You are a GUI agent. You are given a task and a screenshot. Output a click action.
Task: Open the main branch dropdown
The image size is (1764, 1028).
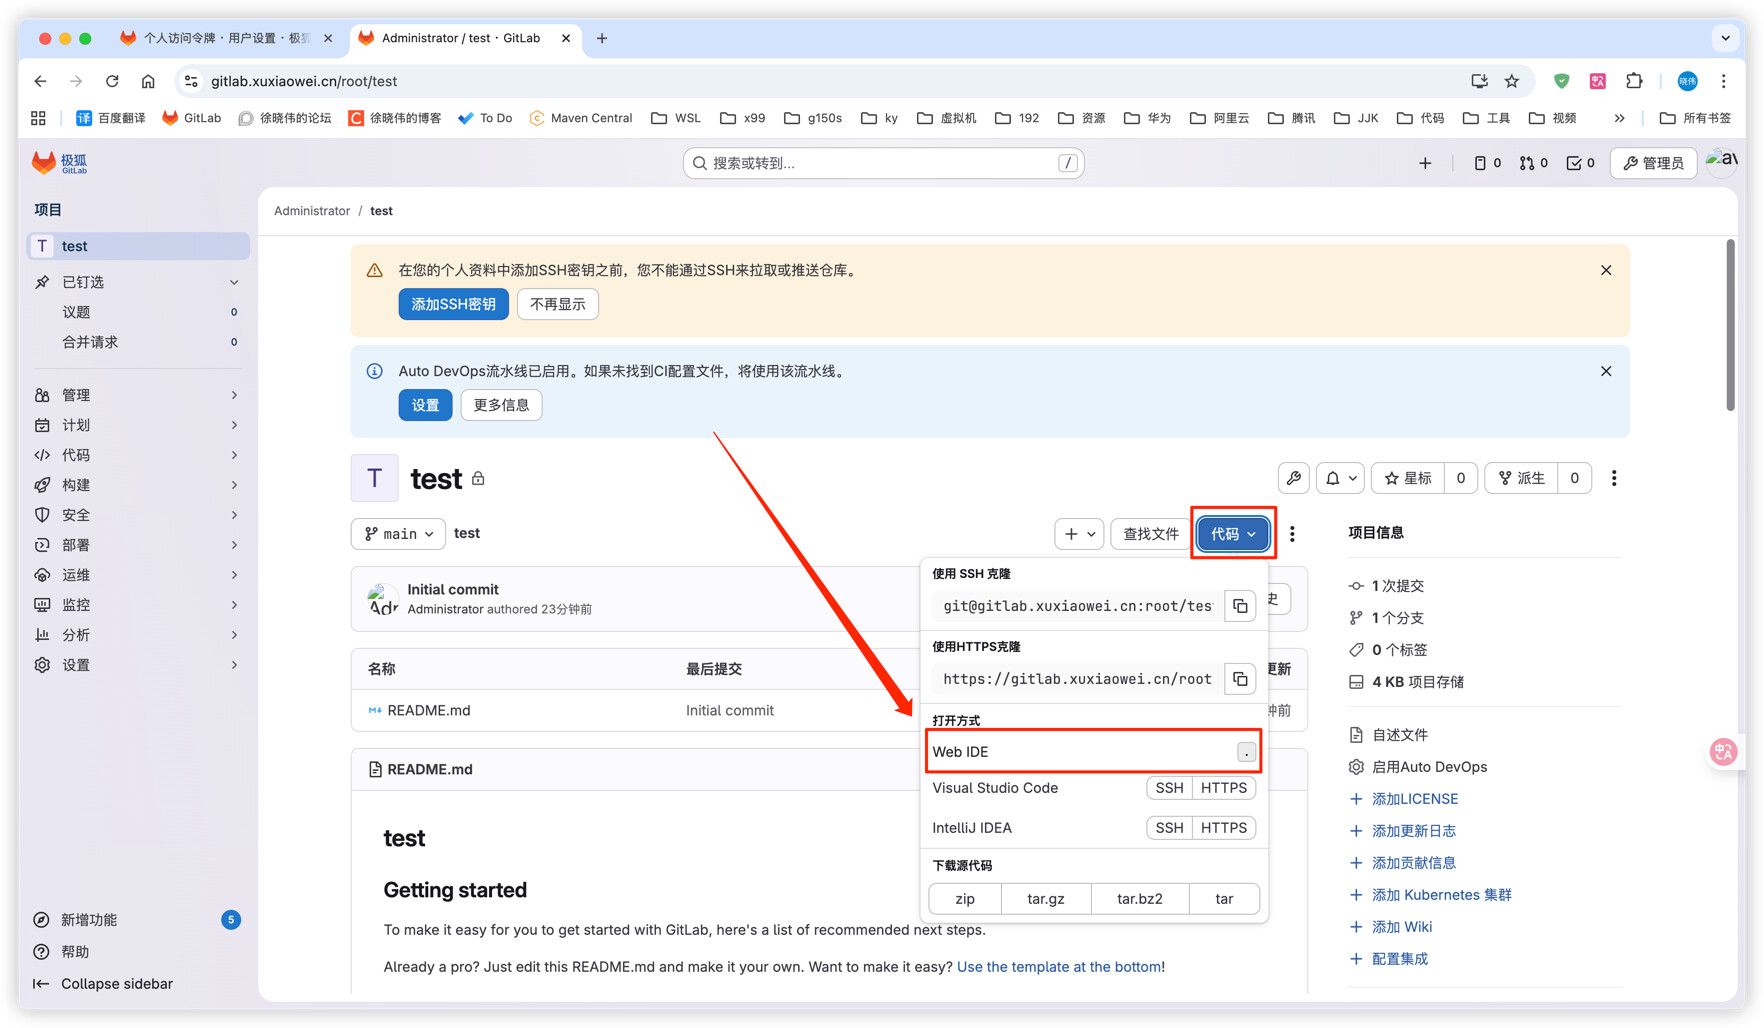tap(398, 534)
